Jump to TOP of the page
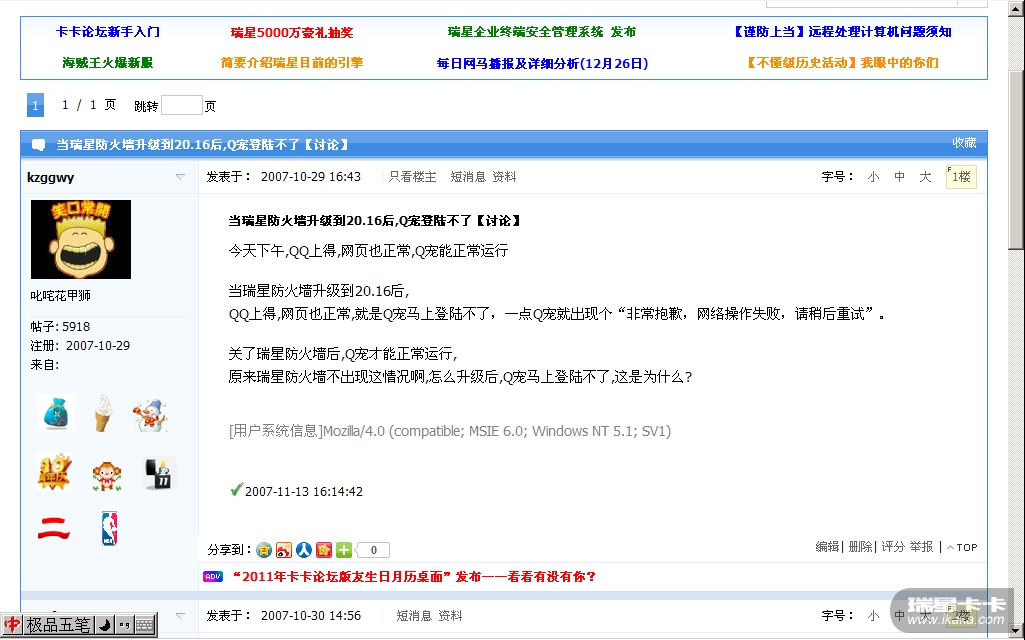This screenshot has height=640, width=1025. (x=962, y=547)
